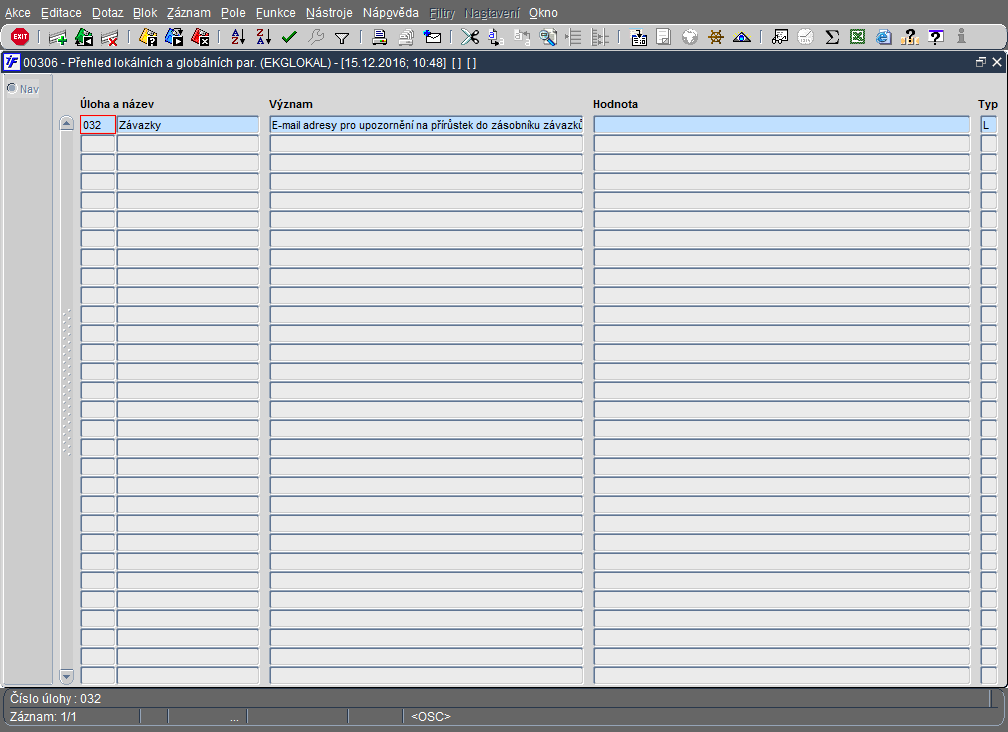Click the records scroll-down arrow button

[x=67, y=675]
